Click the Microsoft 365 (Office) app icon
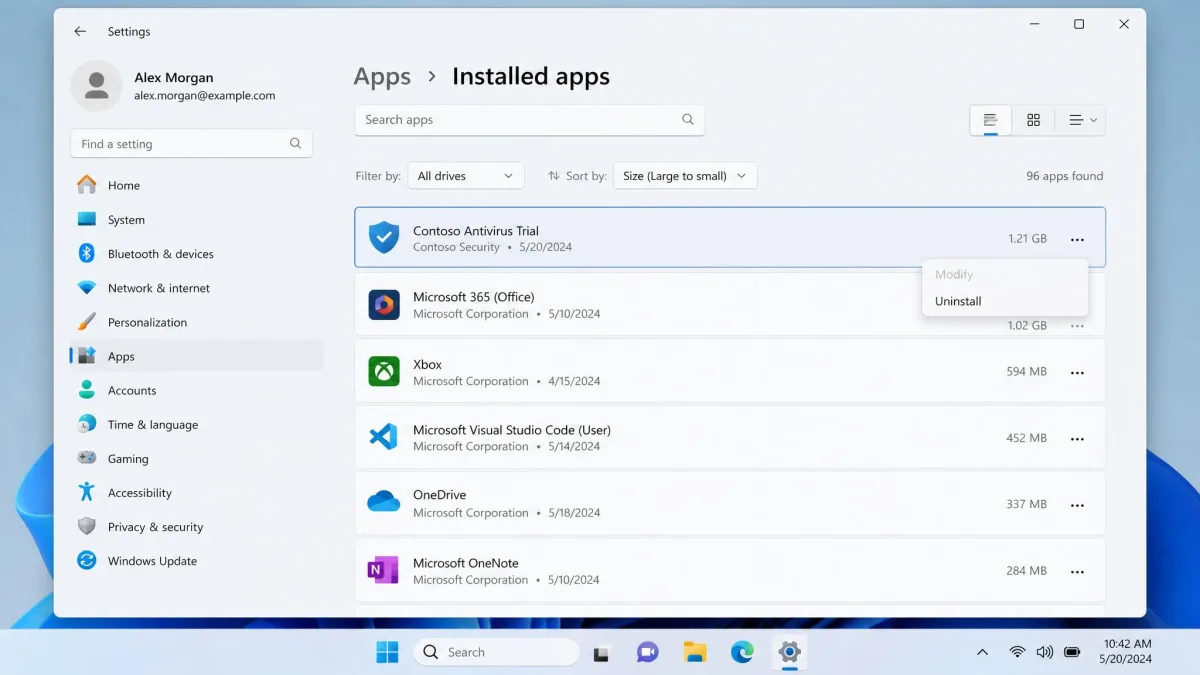The image size is (1200, 675). click(x=383, y=305)
